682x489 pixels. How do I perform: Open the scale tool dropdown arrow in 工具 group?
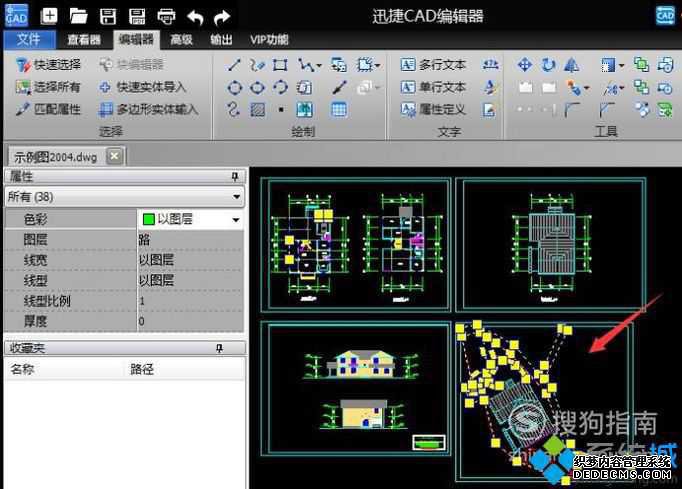[621, 66]
